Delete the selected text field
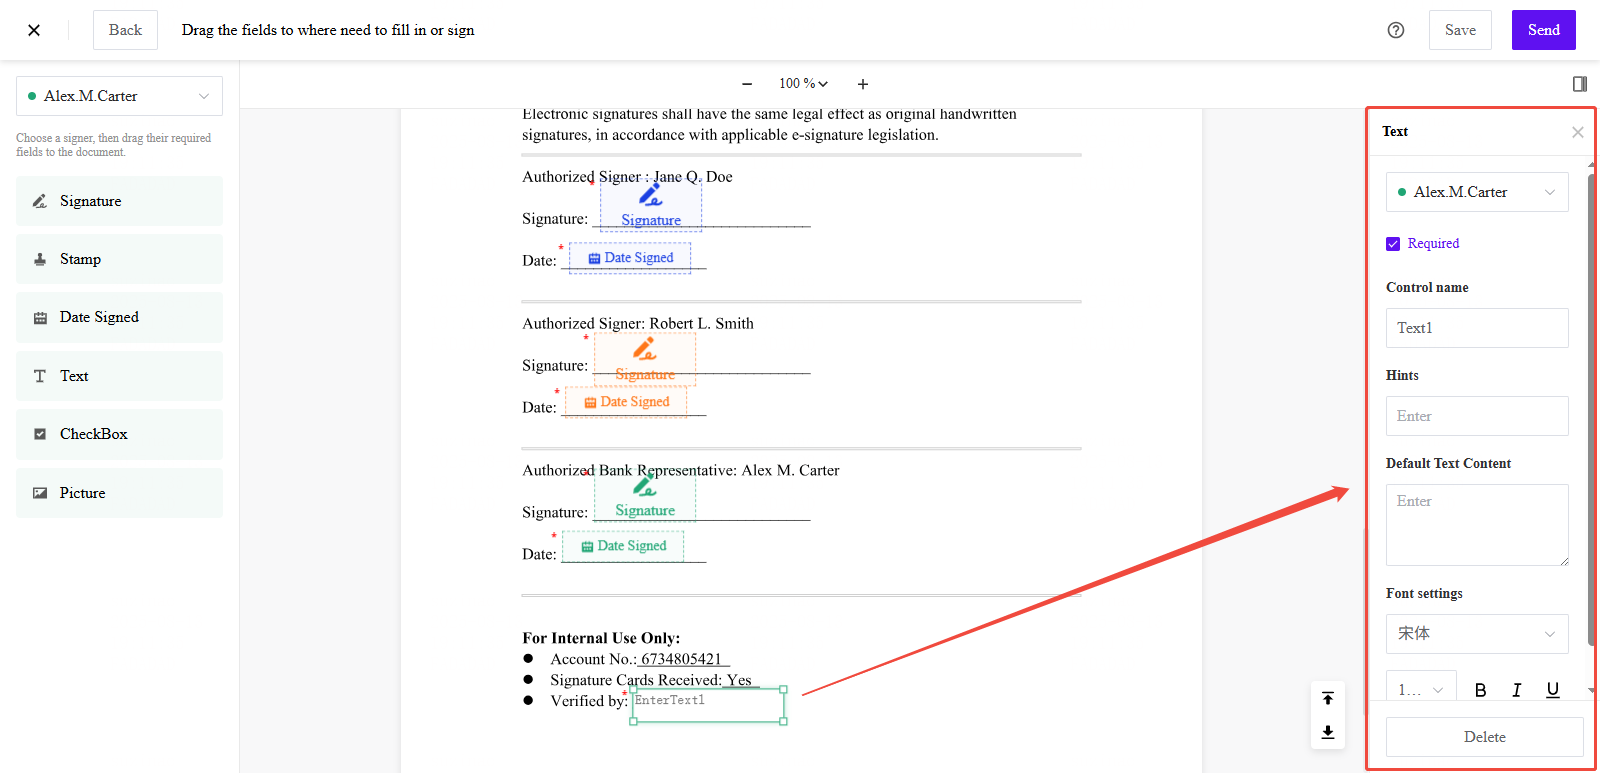The height and width of the screenshot is (773, 1600). 1484,737
